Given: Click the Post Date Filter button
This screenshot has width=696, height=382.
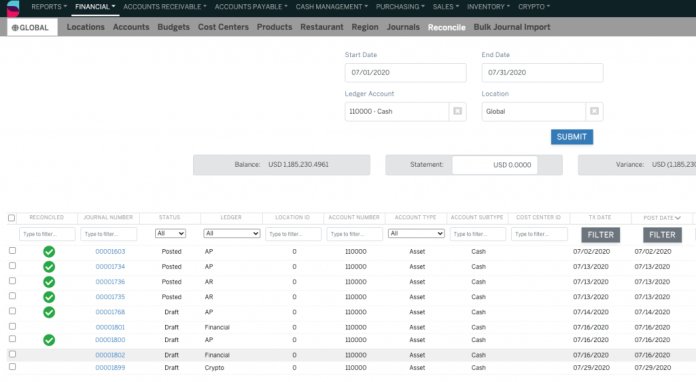Looking at the screenshot, I should [662, 235].
